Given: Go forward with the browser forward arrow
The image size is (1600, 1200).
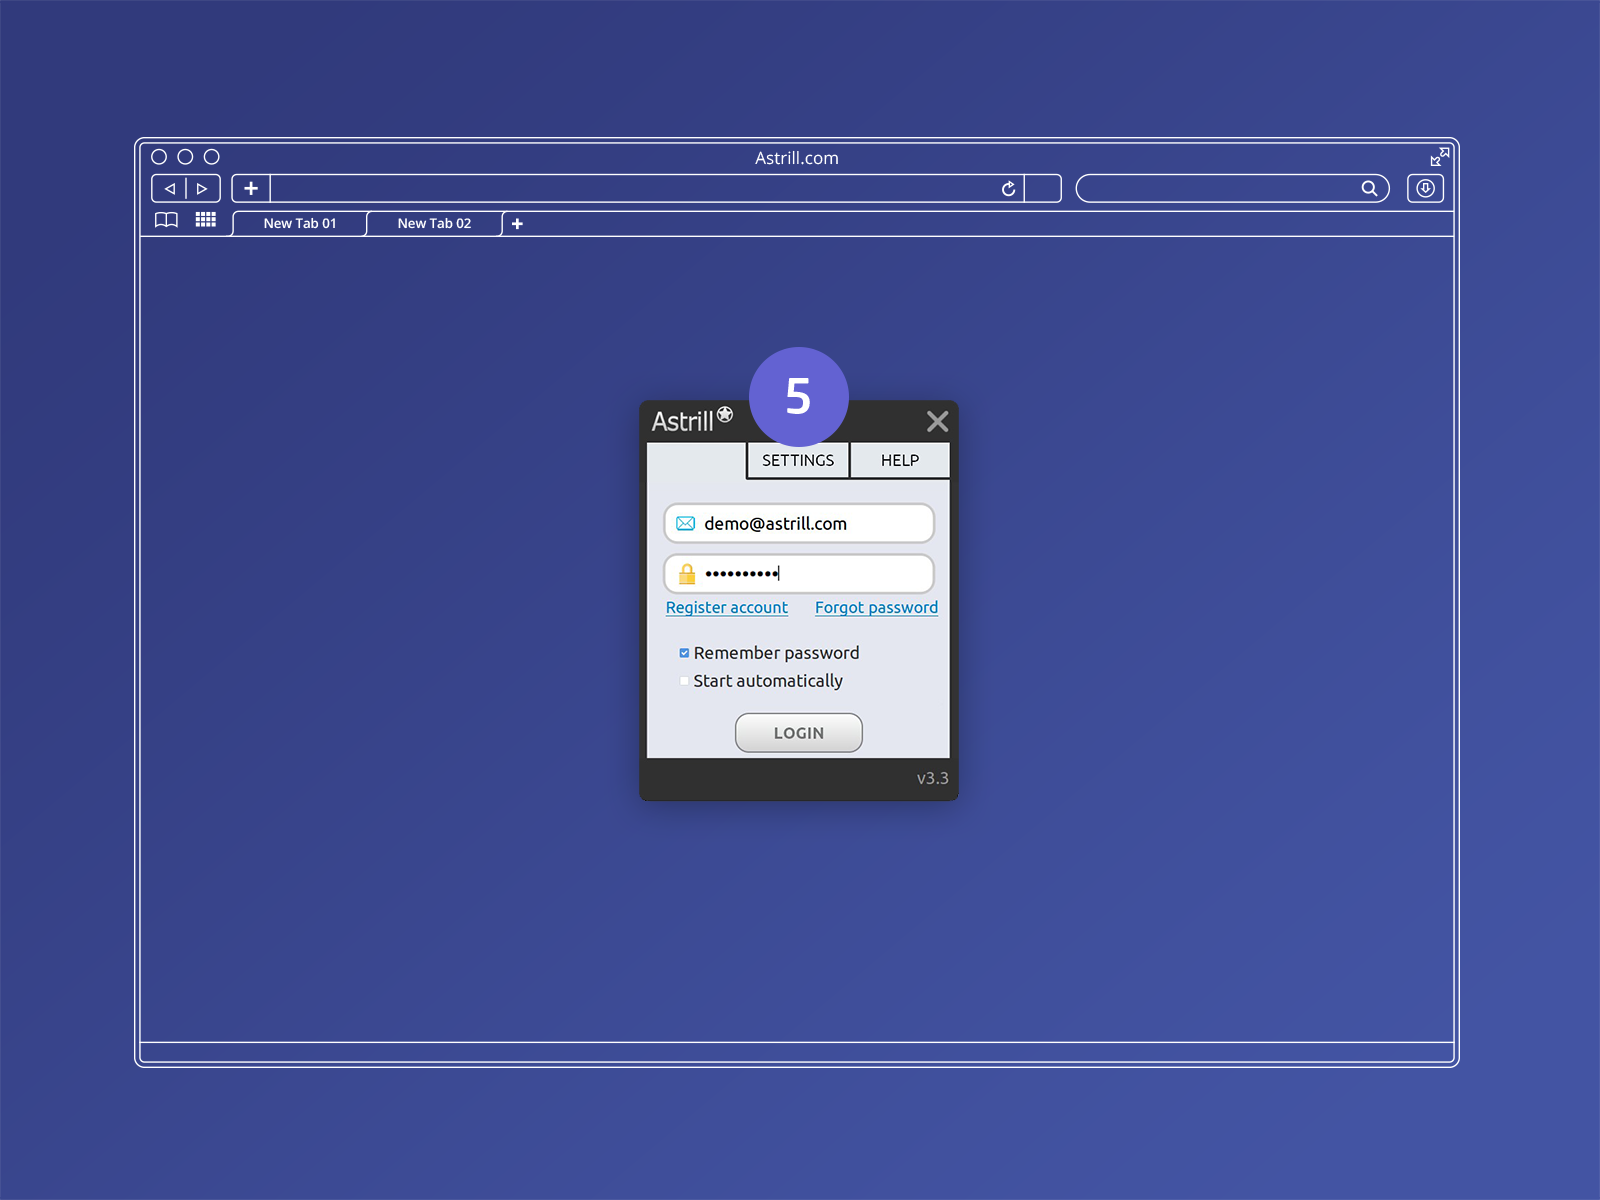Looking at the screenshot, I should 203,188.
